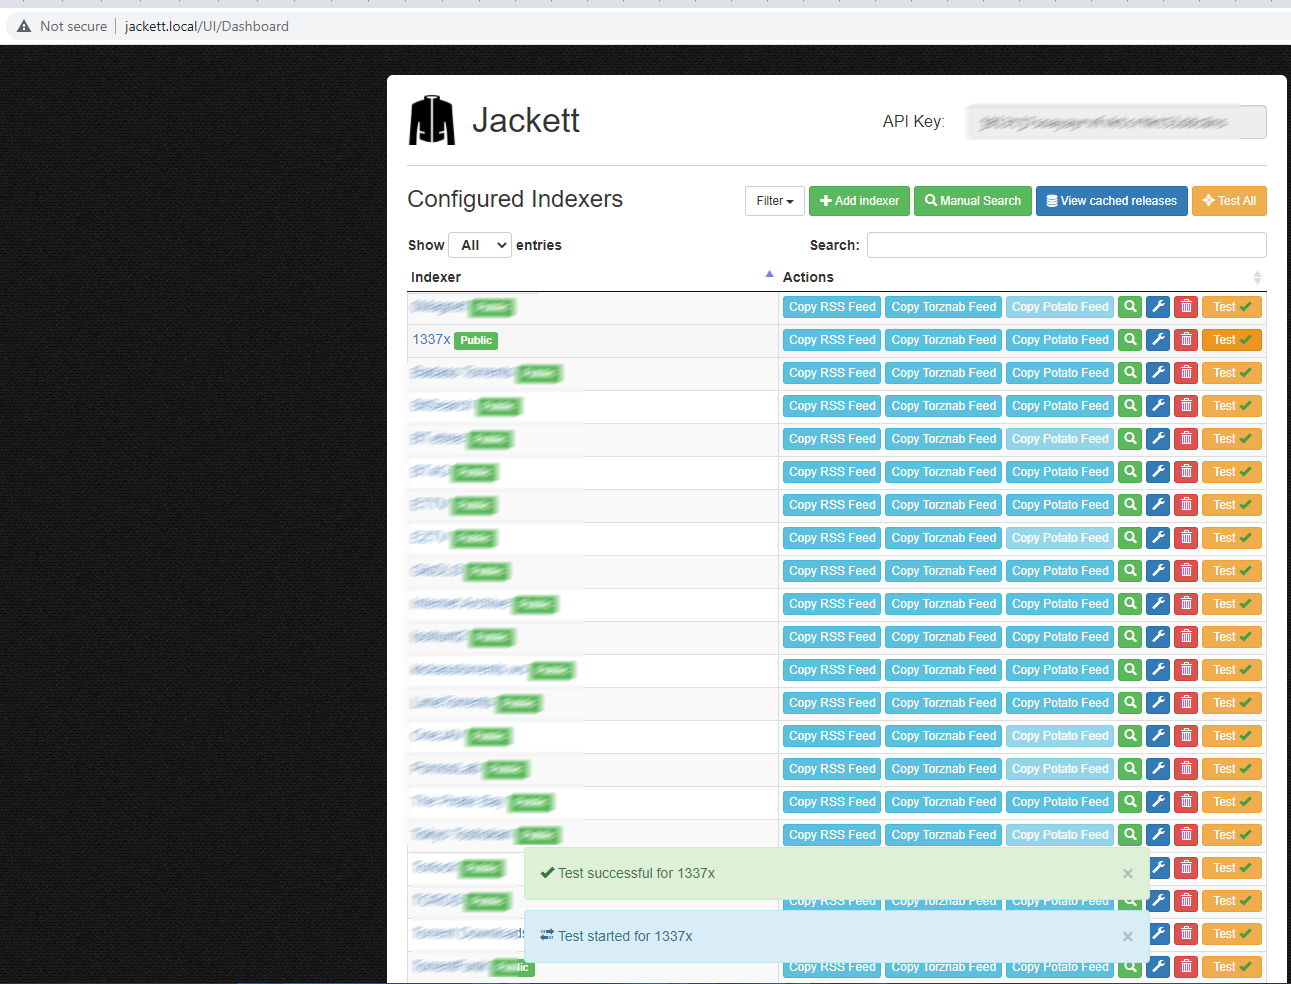Open Manual Search
Screen dimensions: 1291x984
[973, 201]
